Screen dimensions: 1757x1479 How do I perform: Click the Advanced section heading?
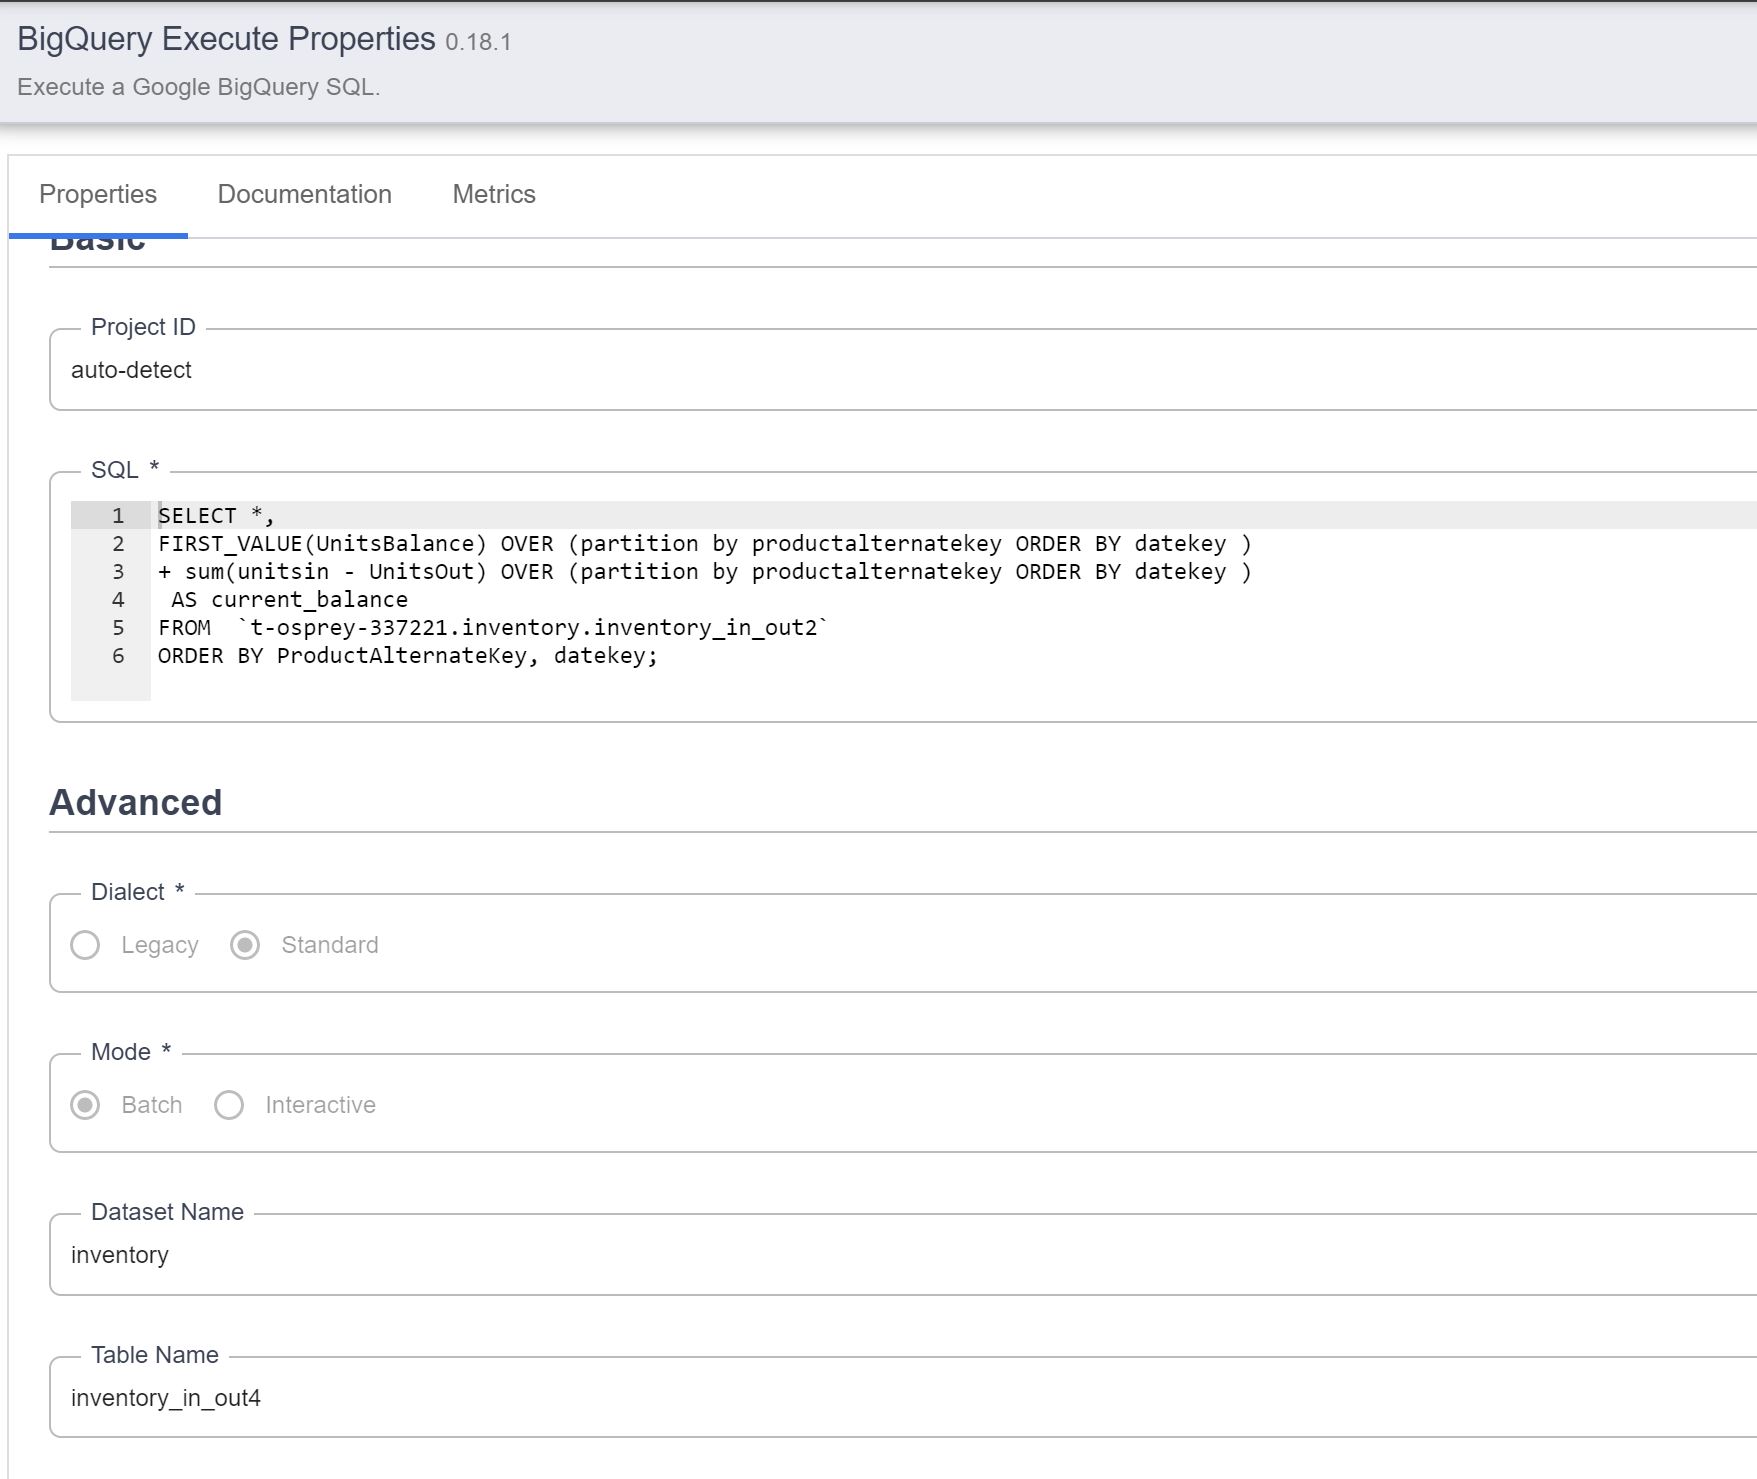click(136, 801)
